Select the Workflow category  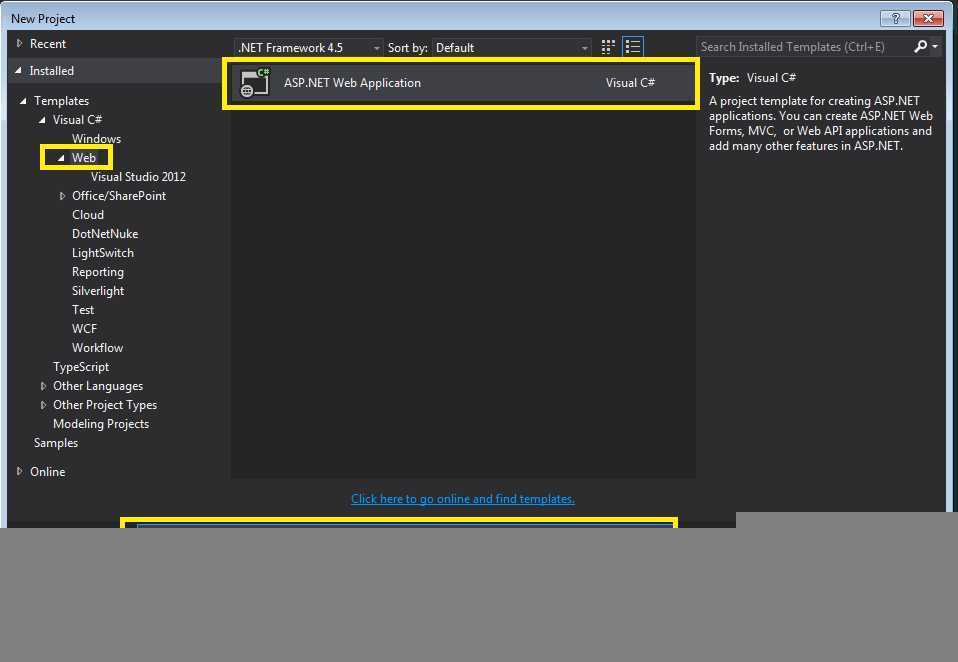tap(98, 347)
